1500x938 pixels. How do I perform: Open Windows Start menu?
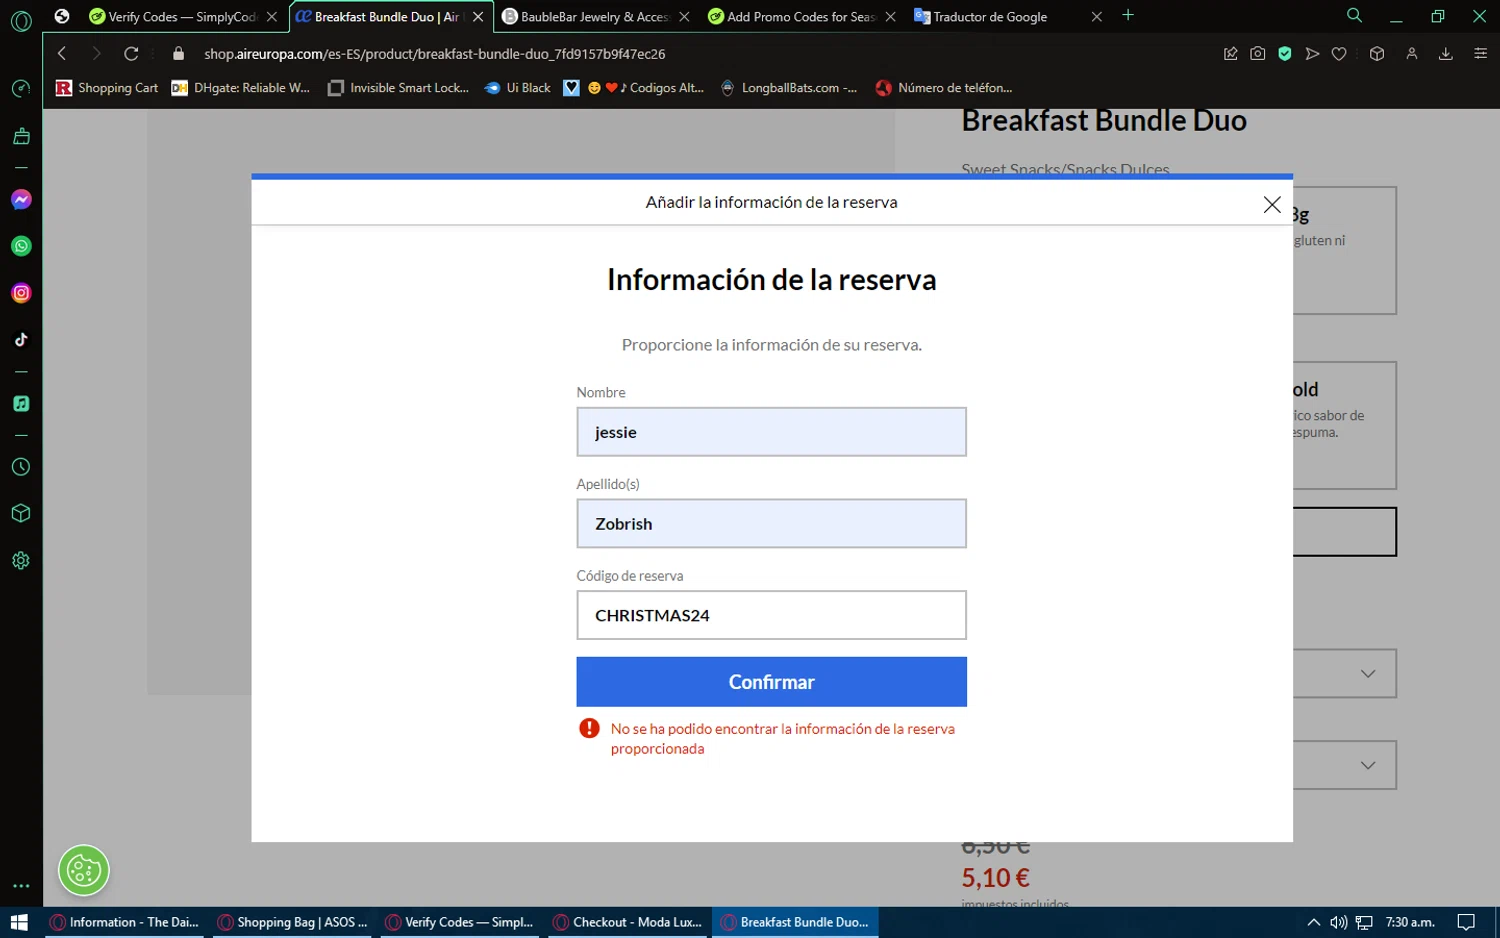[19, 922]
